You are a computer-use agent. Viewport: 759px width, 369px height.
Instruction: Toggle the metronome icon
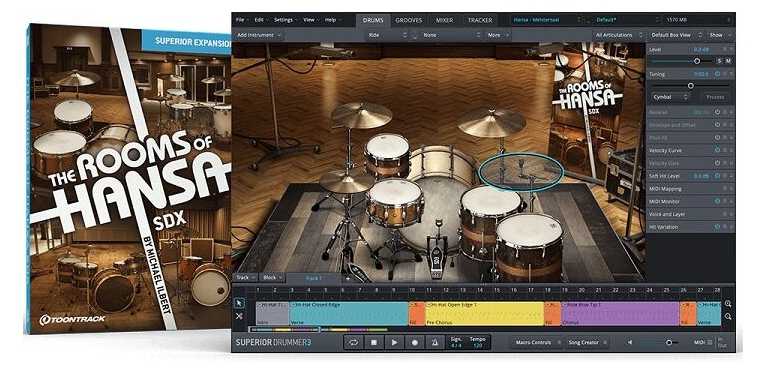click(435, 342)
